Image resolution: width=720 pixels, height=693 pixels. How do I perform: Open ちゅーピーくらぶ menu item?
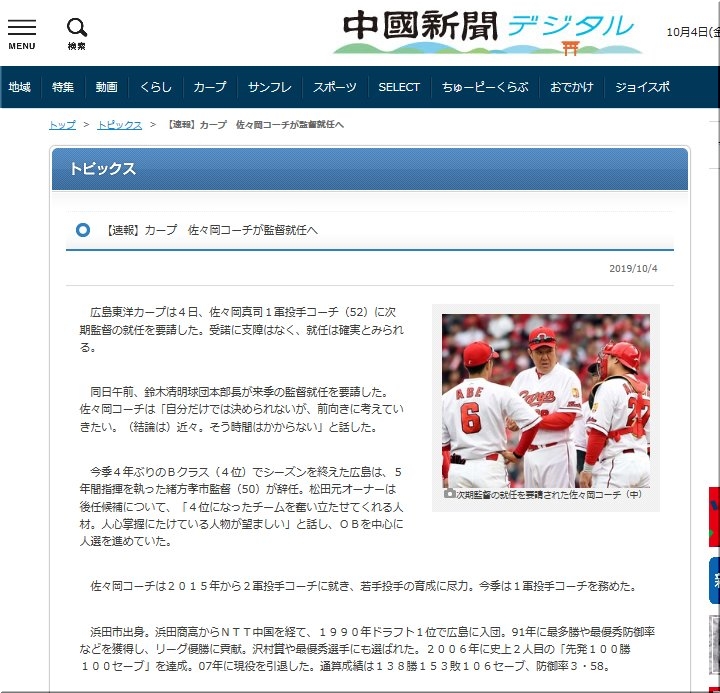(485, 87)
